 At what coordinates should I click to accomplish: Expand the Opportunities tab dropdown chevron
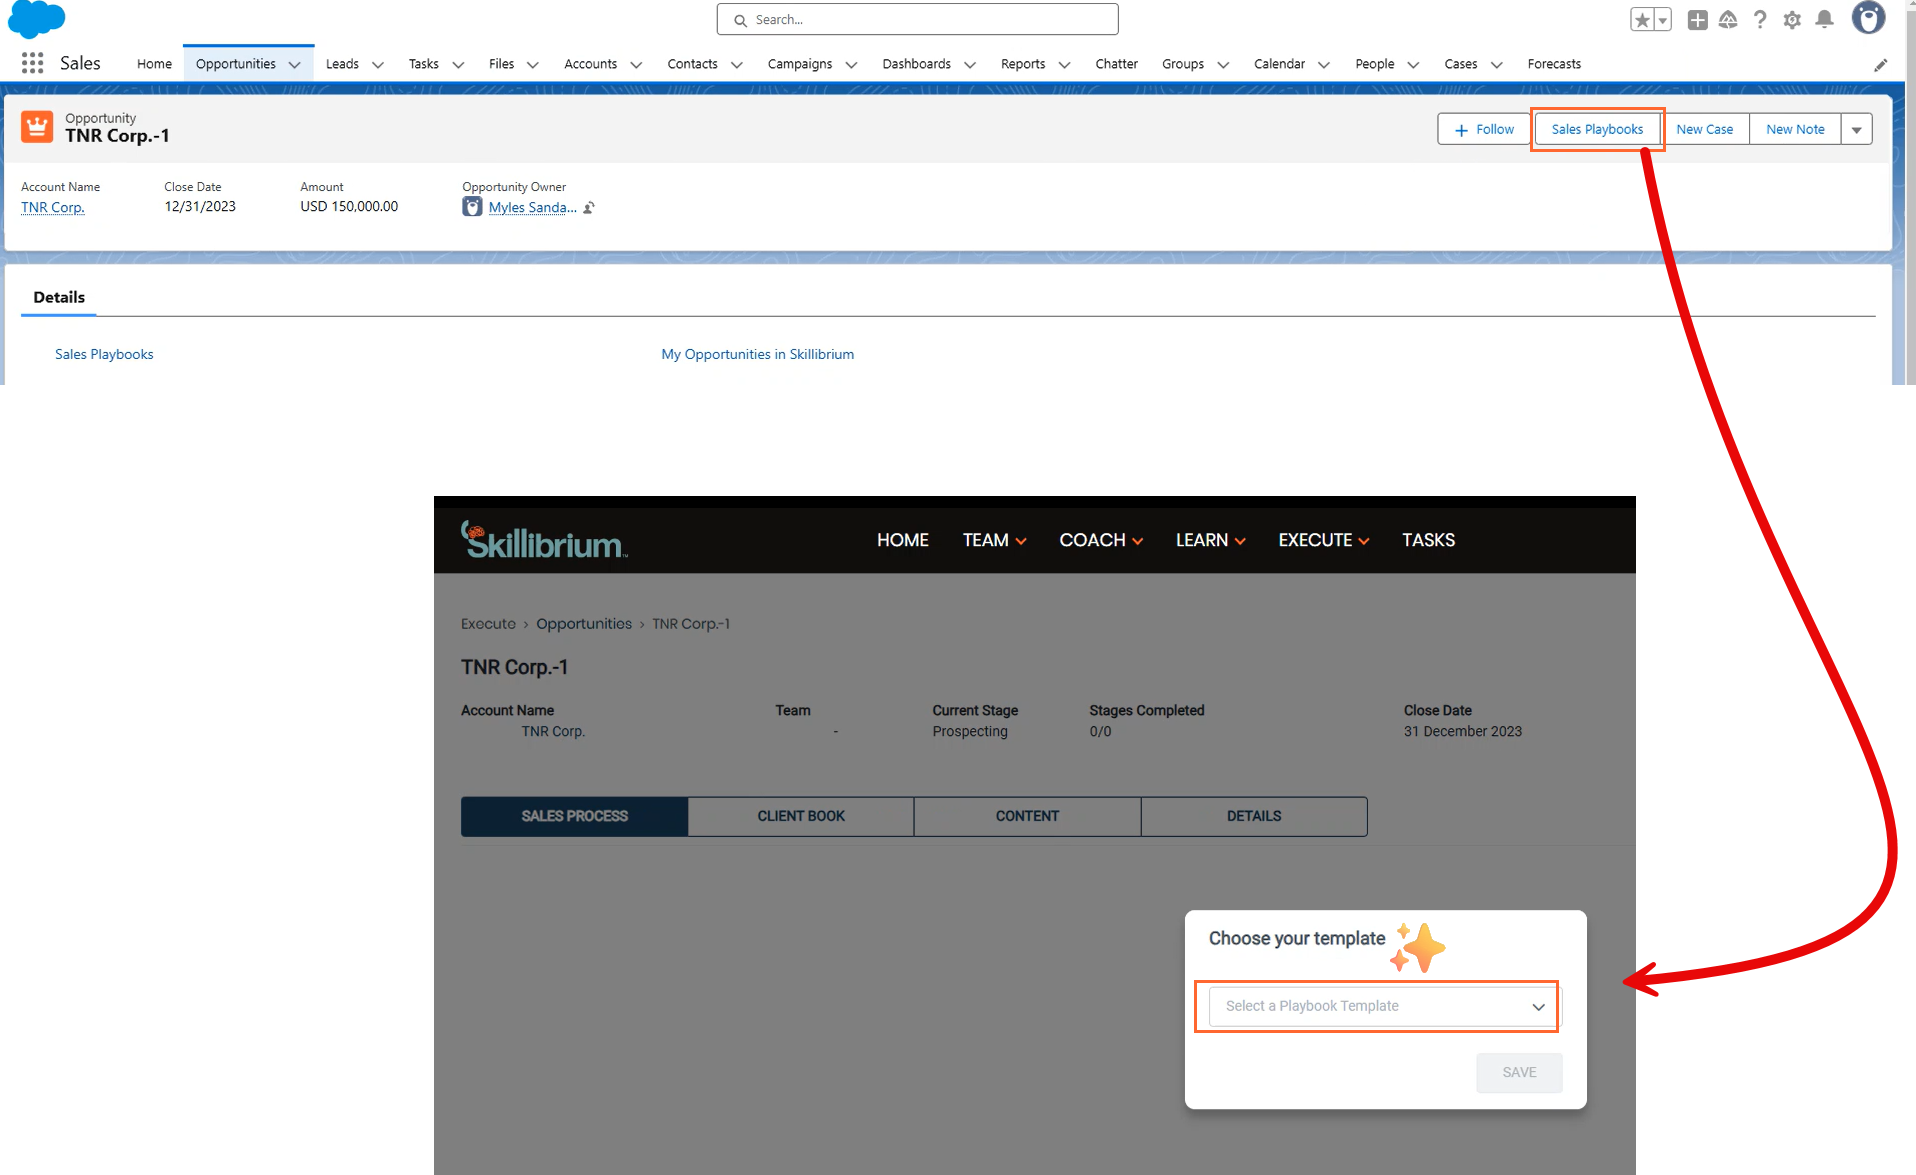[x=294, y=65]
